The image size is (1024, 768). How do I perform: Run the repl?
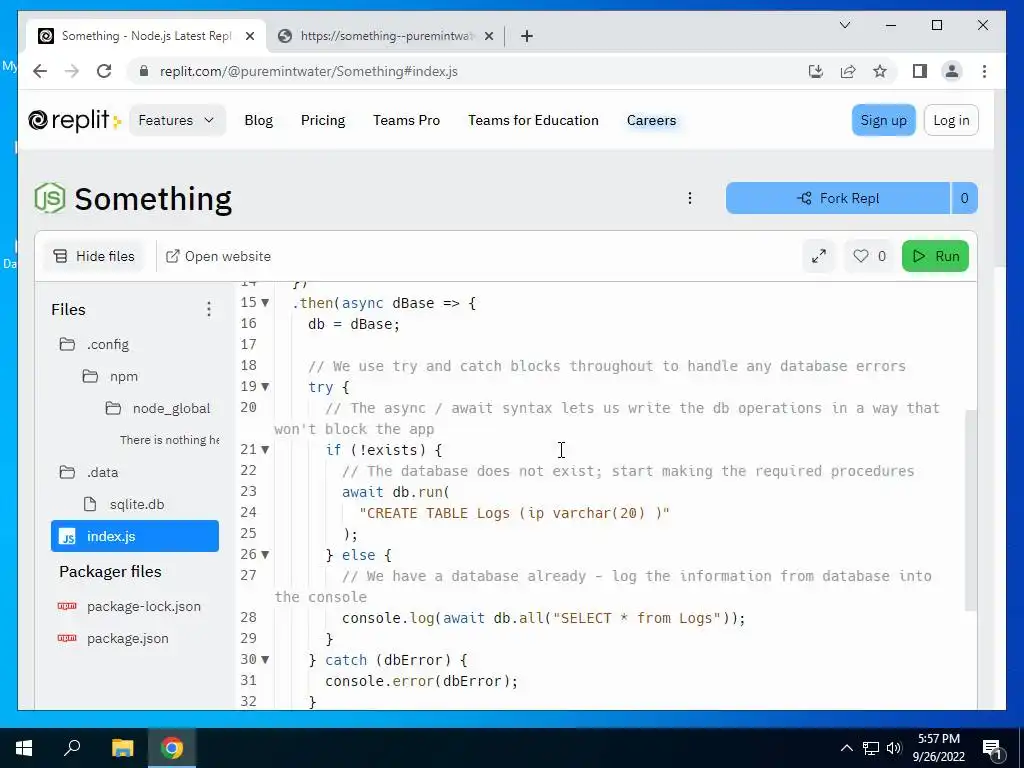[x=935, y=256]
